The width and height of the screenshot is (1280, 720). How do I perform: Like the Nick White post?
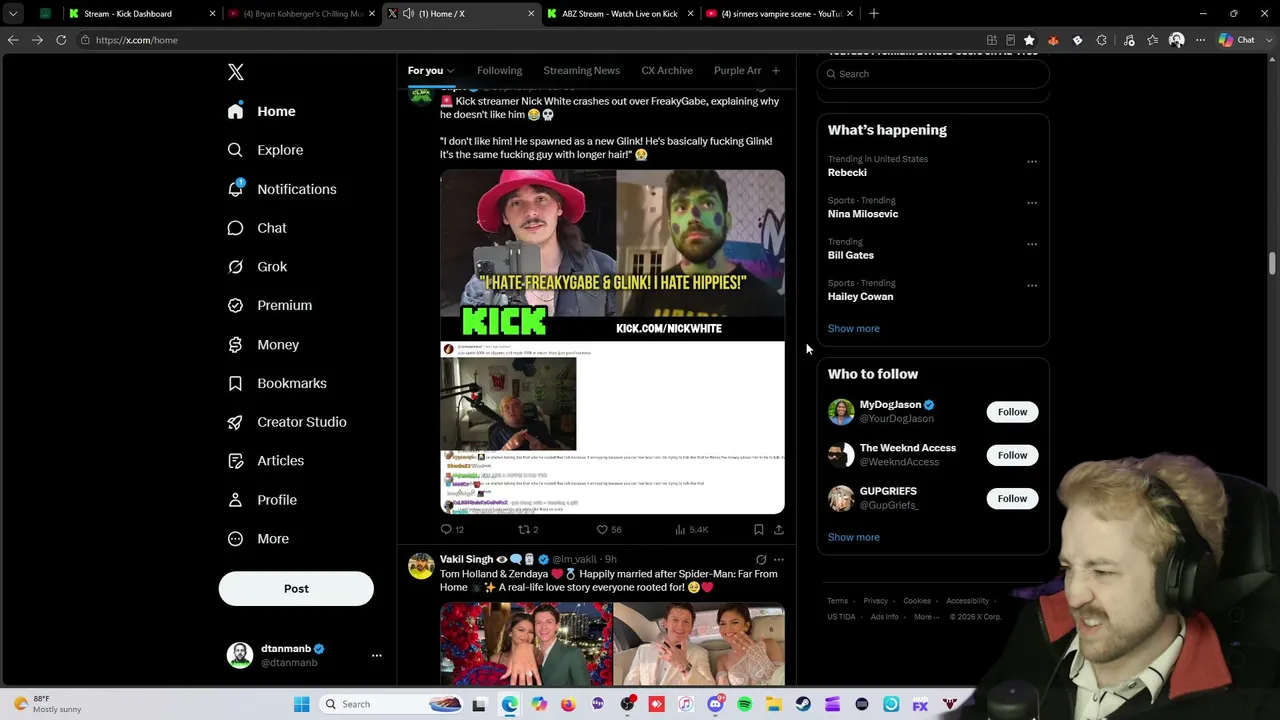[609, 529]
